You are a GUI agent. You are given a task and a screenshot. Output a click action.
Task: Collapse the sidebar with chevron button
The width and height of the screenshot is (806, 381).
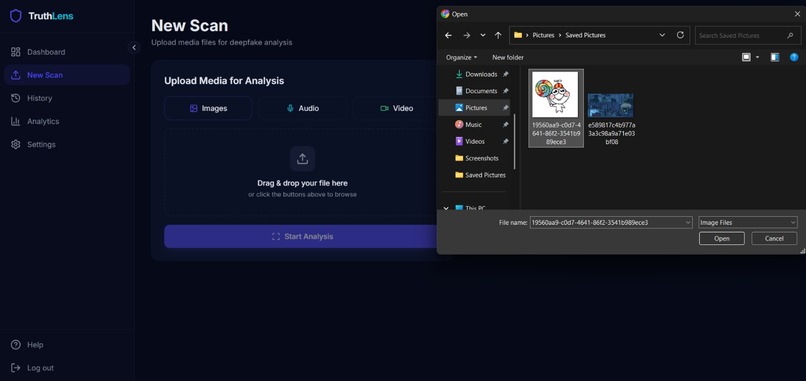[x=134, y=47]
